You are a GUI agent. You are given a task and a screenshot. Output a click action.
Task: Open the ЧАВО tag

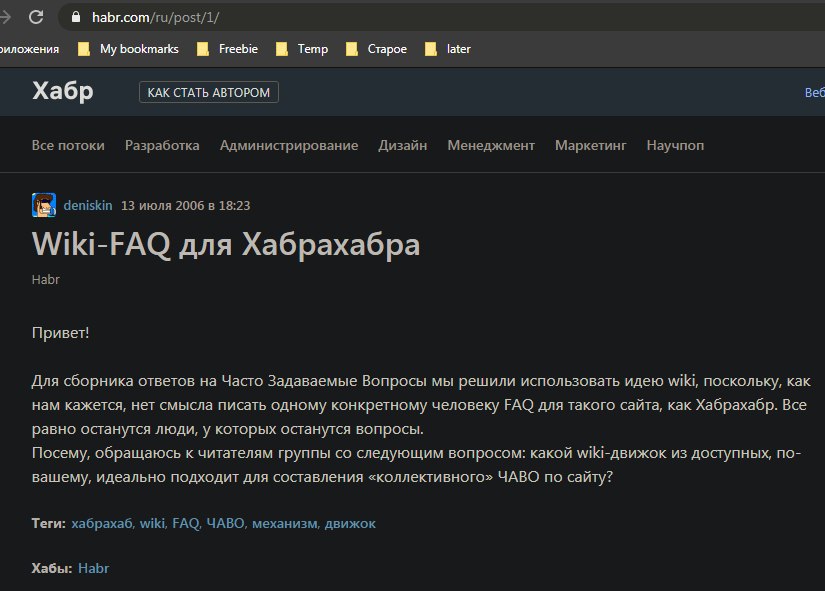coord(225,523)
